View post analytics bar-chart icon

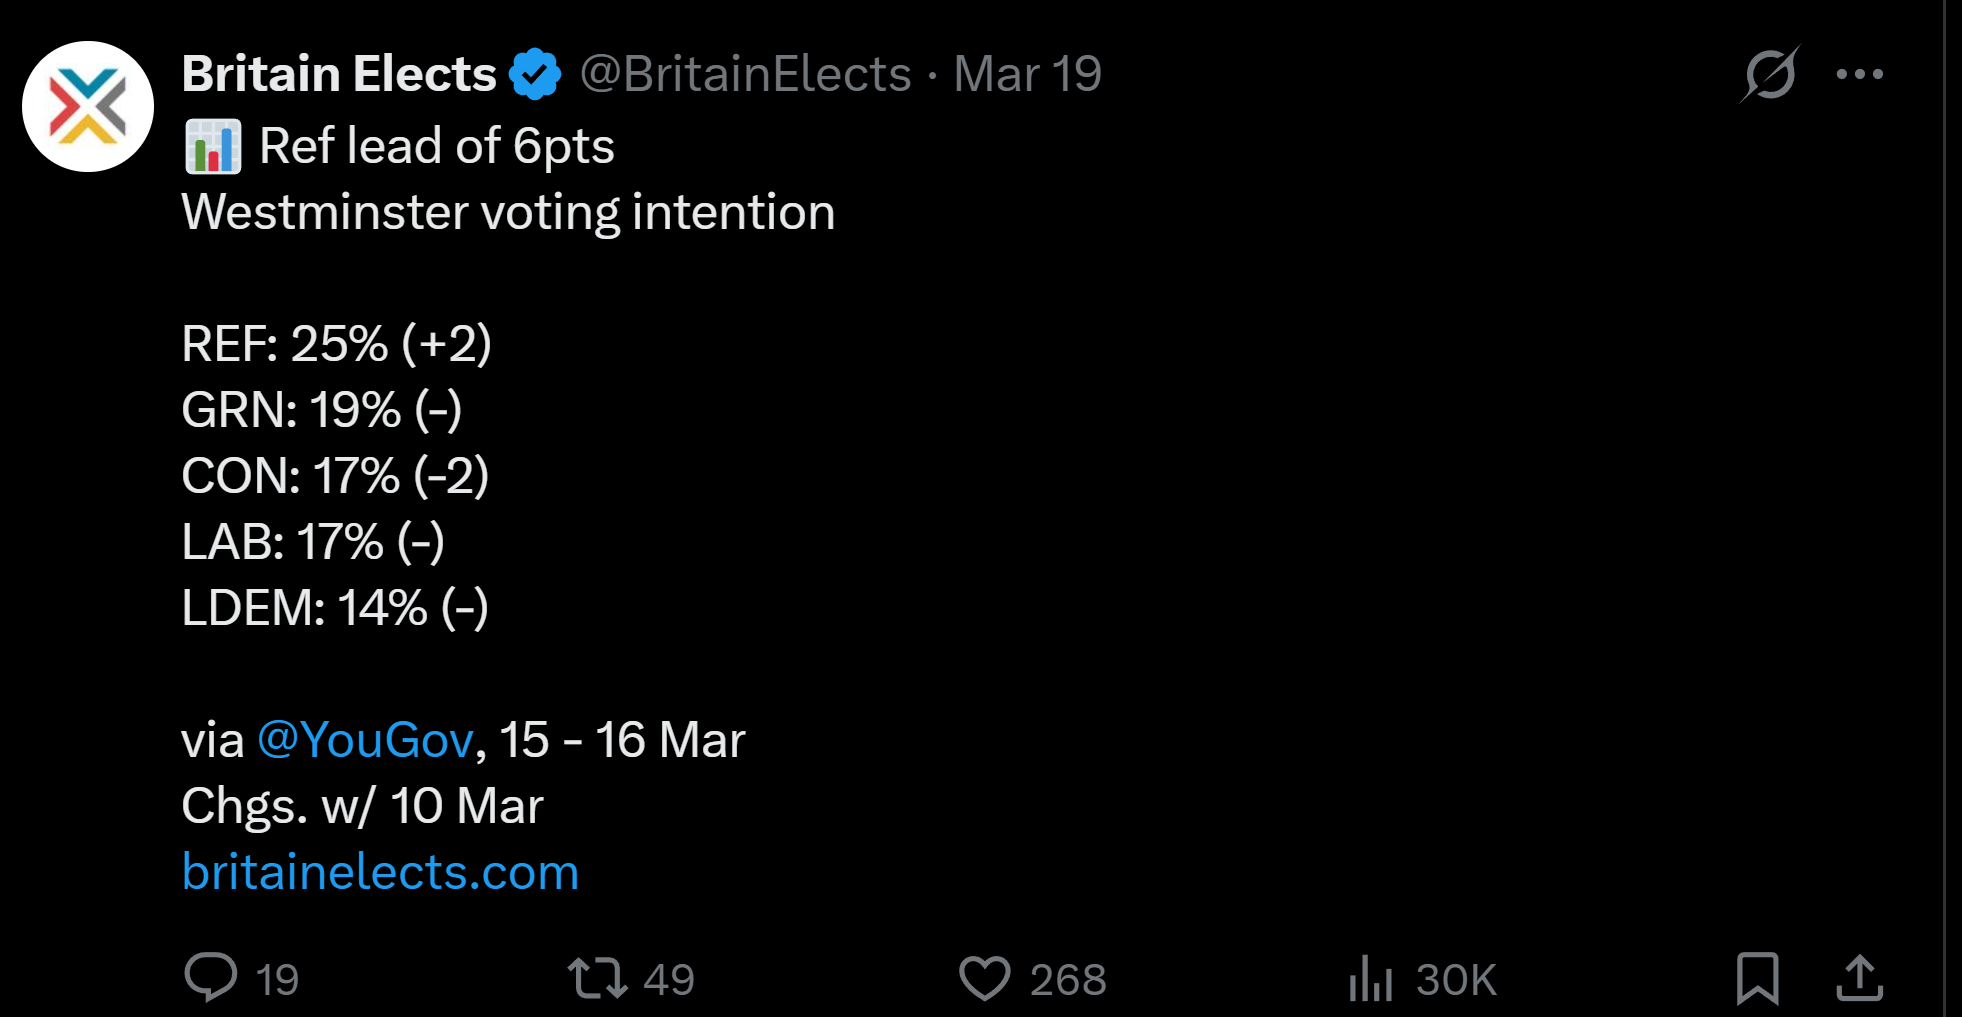point(1370,977)
